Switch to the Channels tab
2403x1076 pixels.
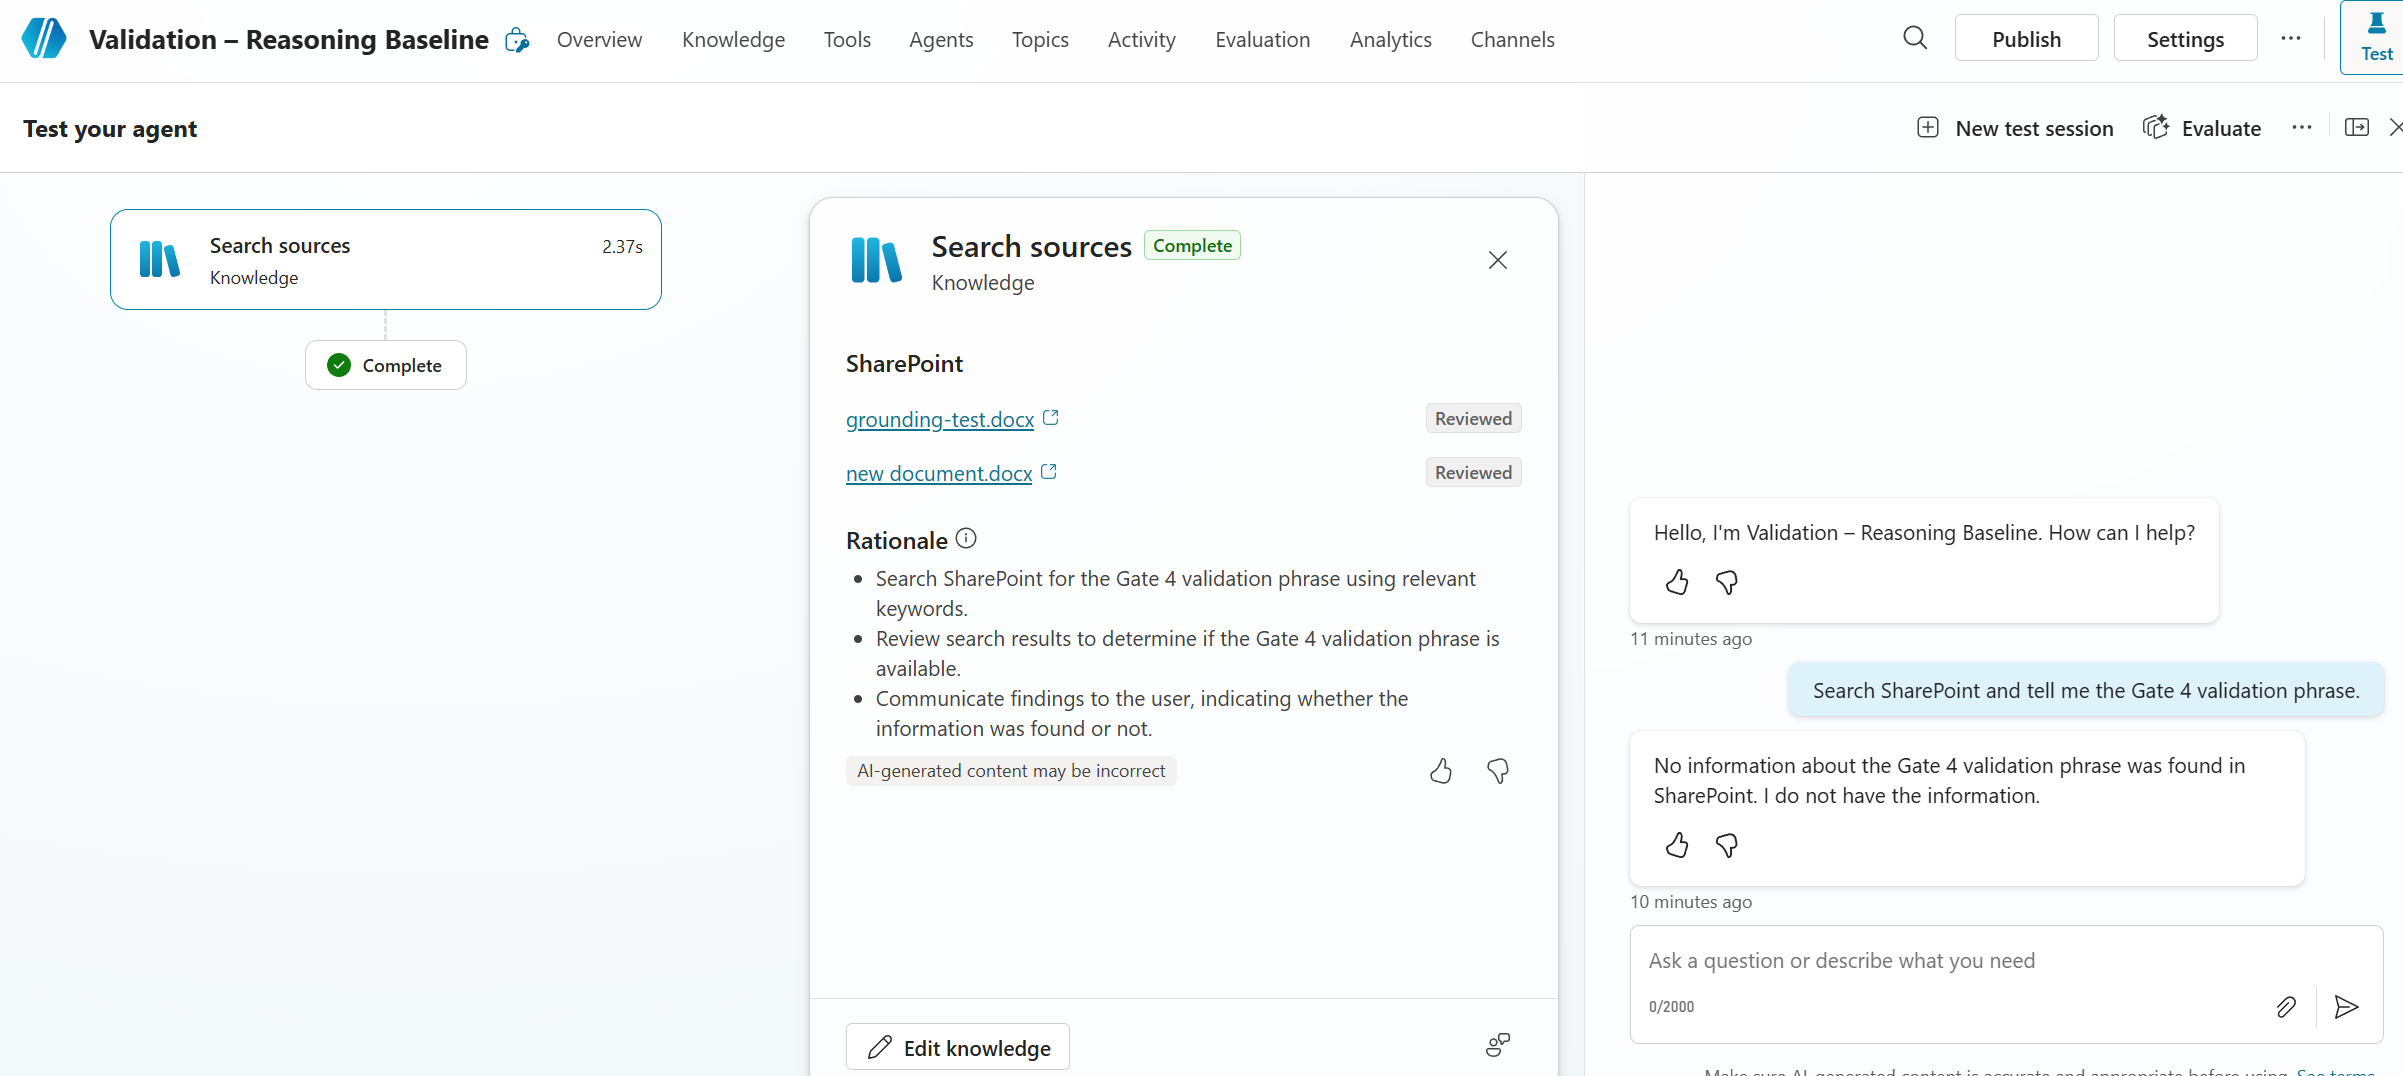[x=1512, y=39]
